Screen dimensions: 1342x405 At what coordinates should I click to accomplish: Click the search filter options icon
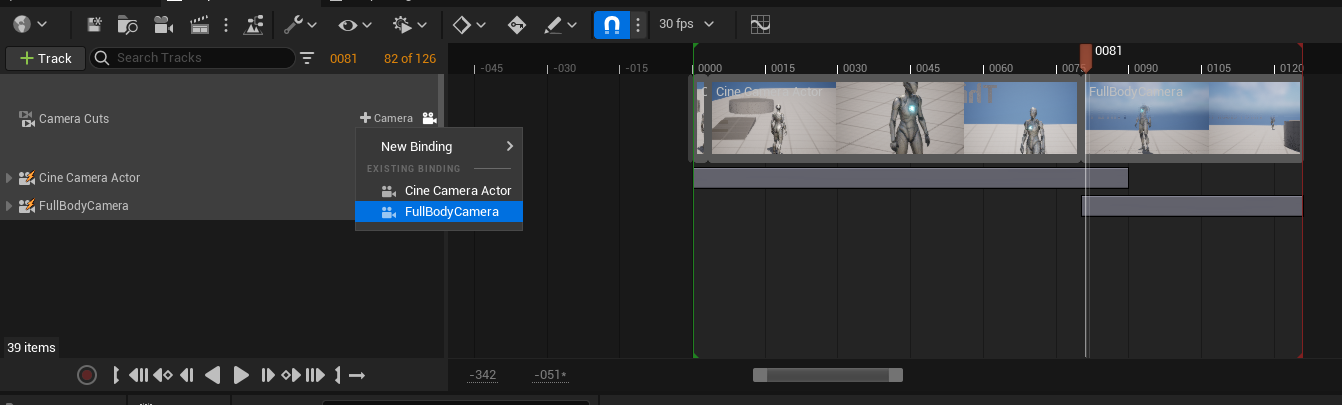pos(307,58)
